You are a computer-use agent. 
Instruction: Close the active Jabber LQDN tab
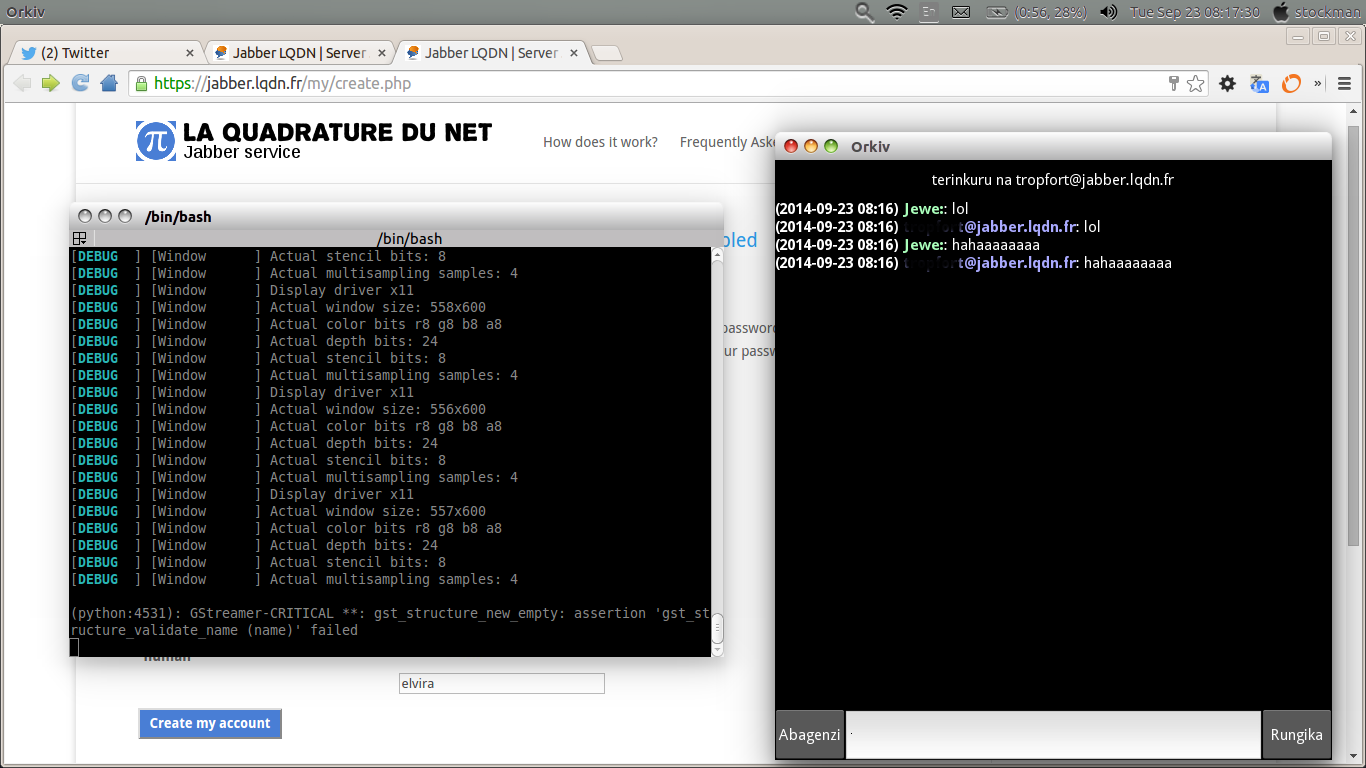click(x=574, y=53)
